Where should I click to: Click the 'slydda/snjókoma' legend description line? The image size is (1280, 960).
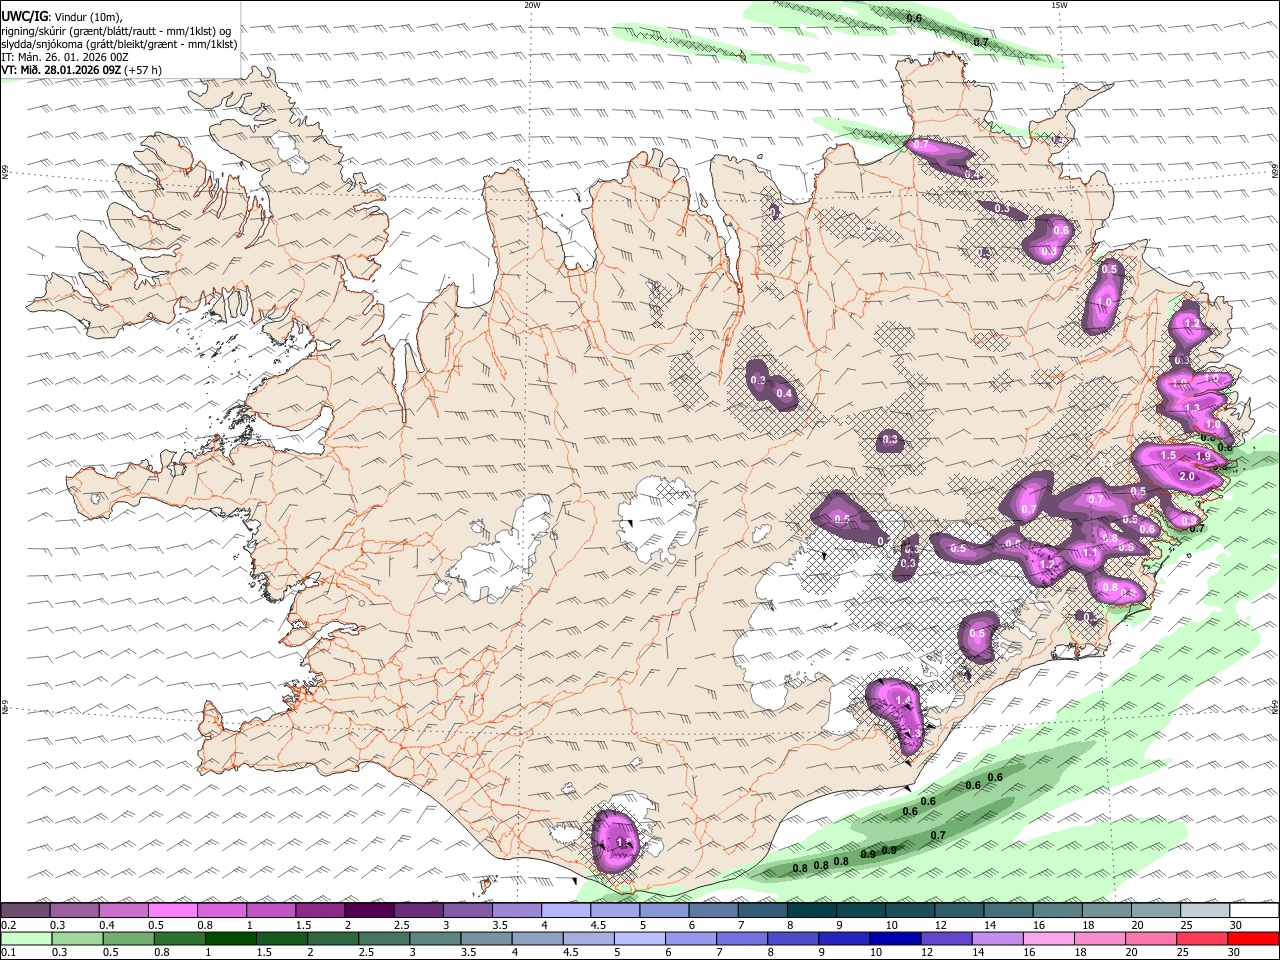pyautogui.click(x=120, y=44)
